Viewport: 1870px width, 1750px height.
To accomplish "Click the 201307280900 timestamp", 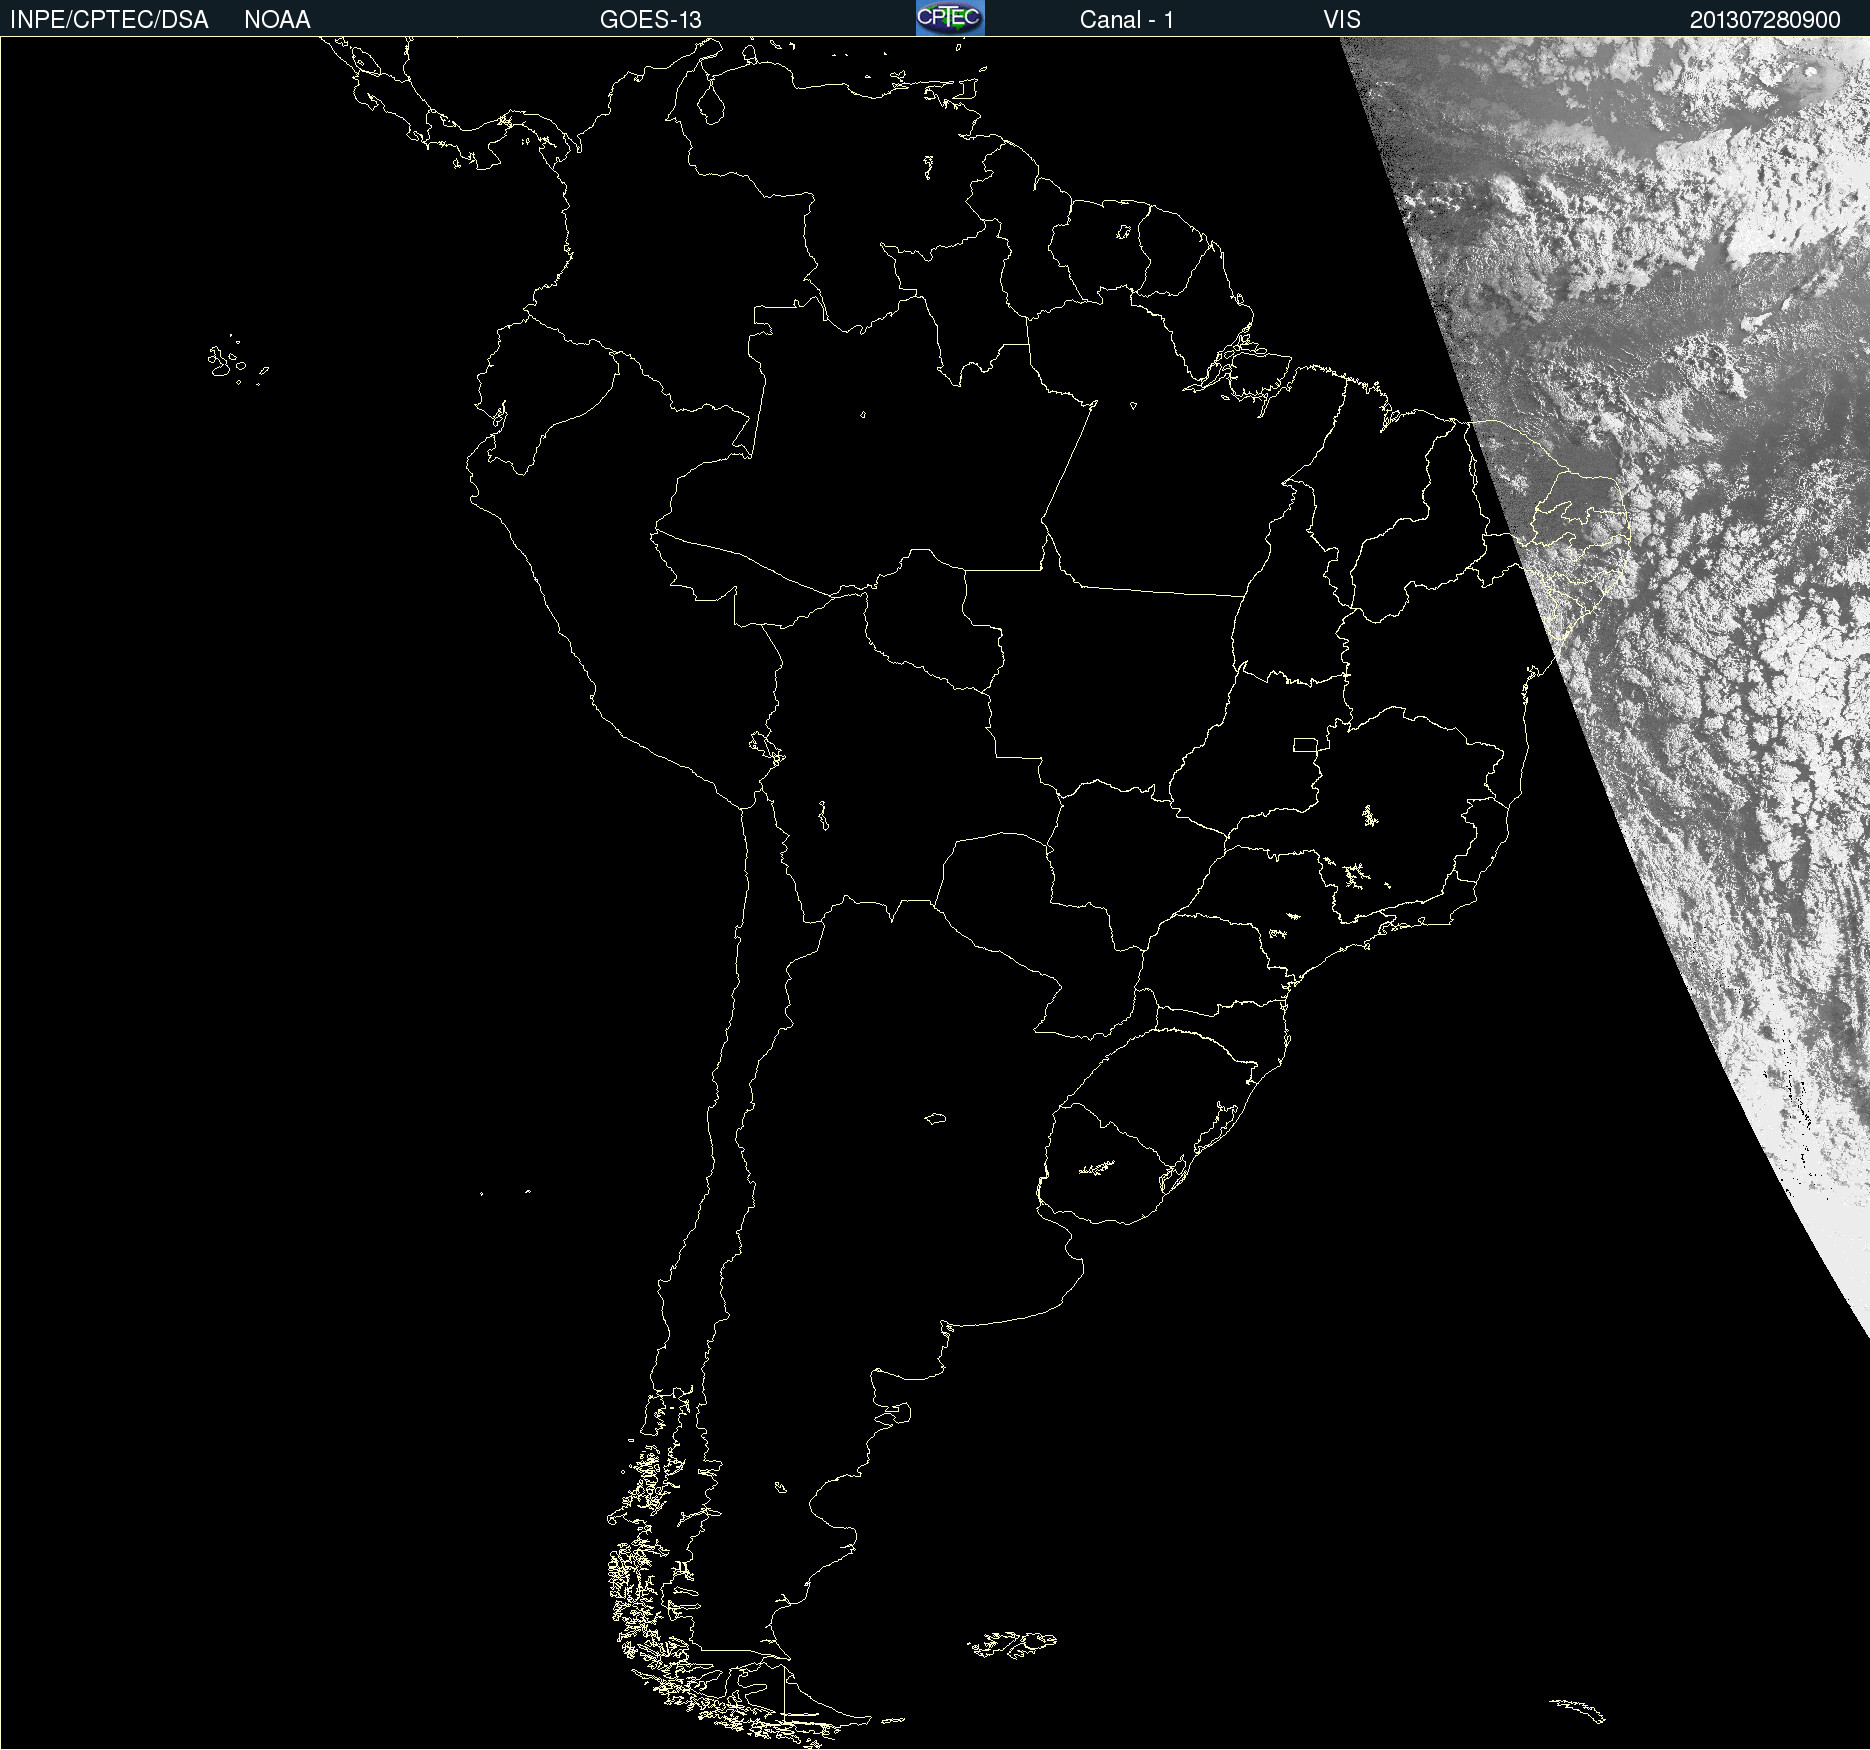I will point(1765,20).
